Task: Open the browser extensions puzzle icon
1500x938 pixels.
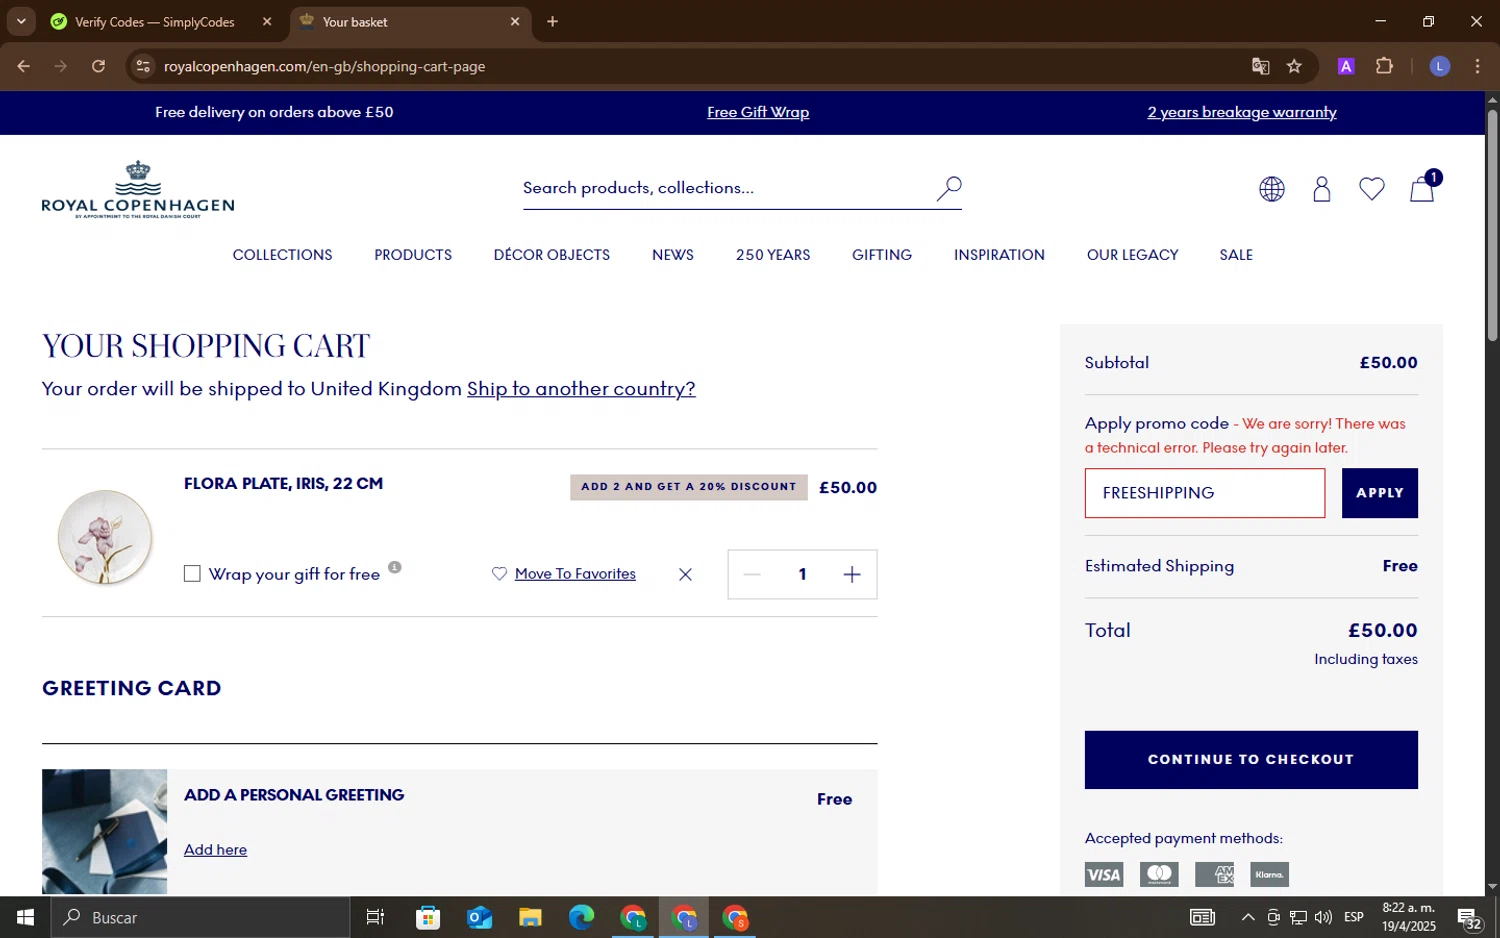Action: 1384,66
